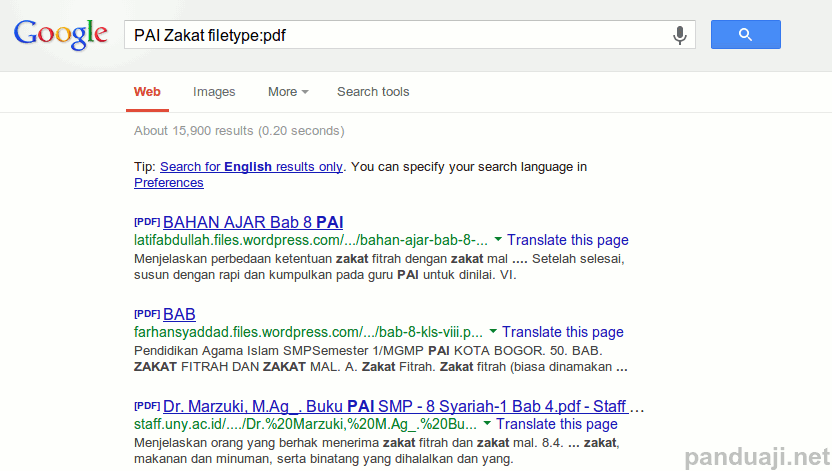This screenshot has width=832, height=471.
Task: Open 'Dr. Marzuki, M.Ag_. Buku PAI SMP' result
Action: pos(395,406)
